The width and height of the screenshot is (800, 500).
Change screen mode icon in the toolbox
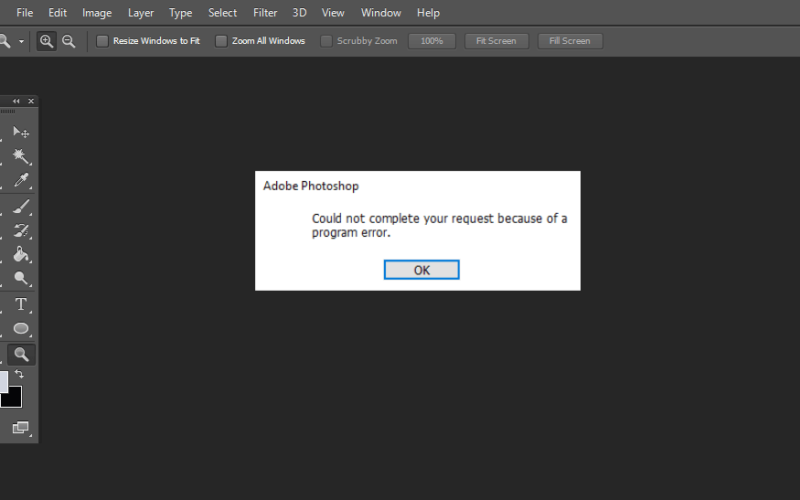click(21, 427)
